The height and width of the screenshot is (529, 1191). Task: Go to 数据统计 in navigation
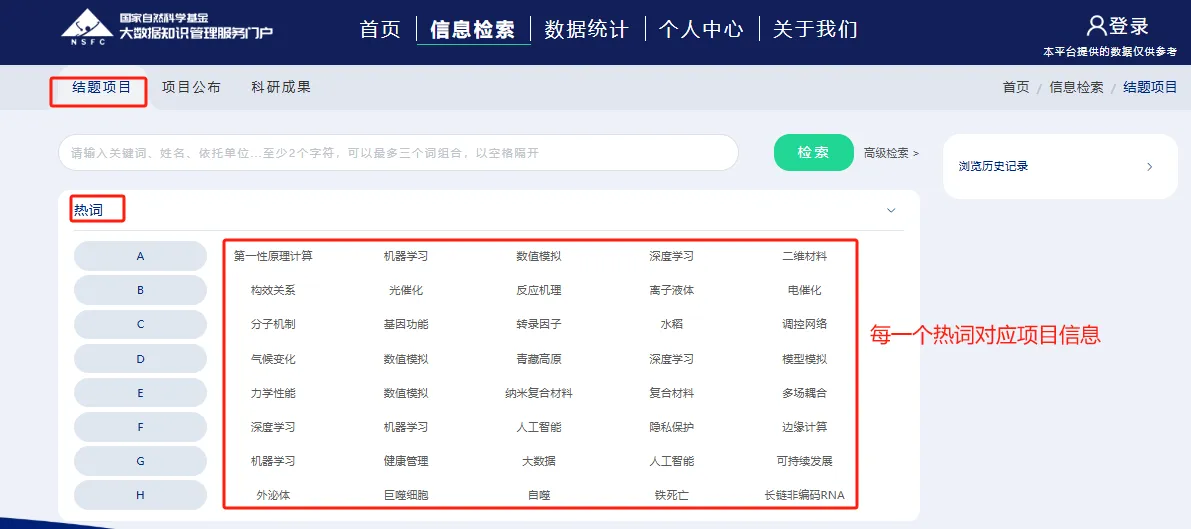[x=586, y=29]
